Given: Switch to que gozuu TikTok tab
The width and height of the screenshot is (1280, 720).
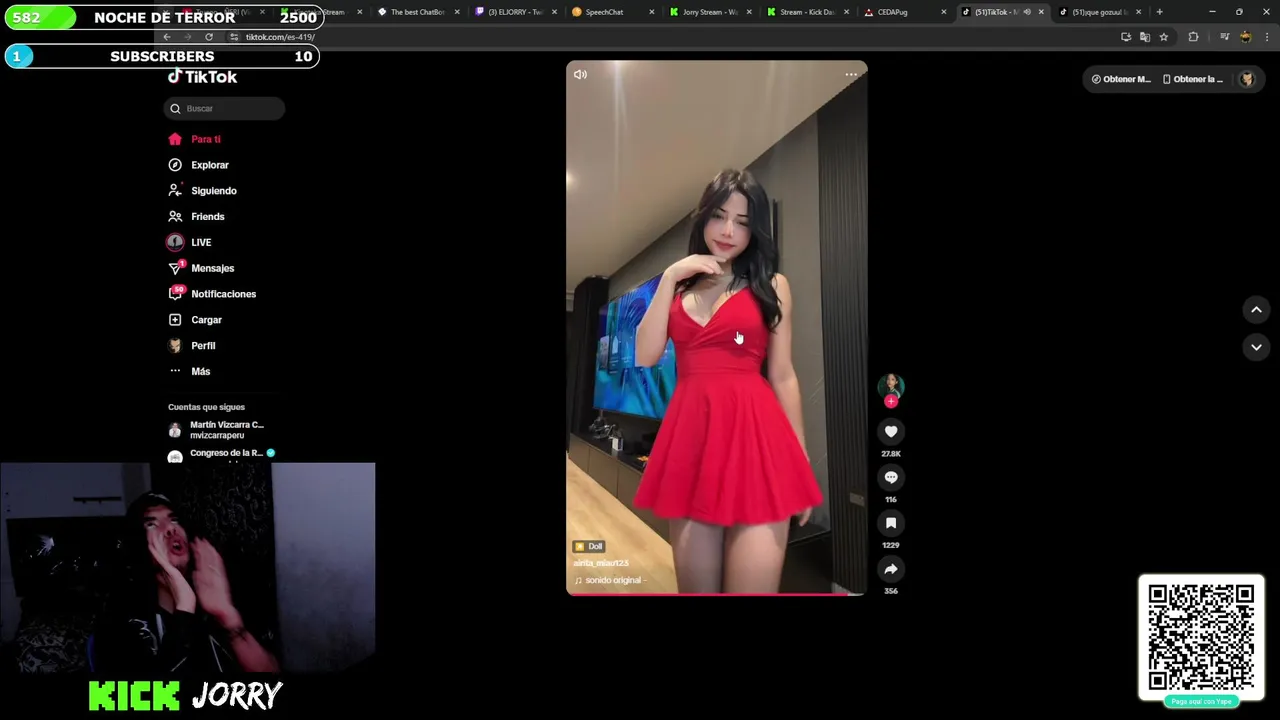Looking at the screenshot, I should [x=1098, y=12].
